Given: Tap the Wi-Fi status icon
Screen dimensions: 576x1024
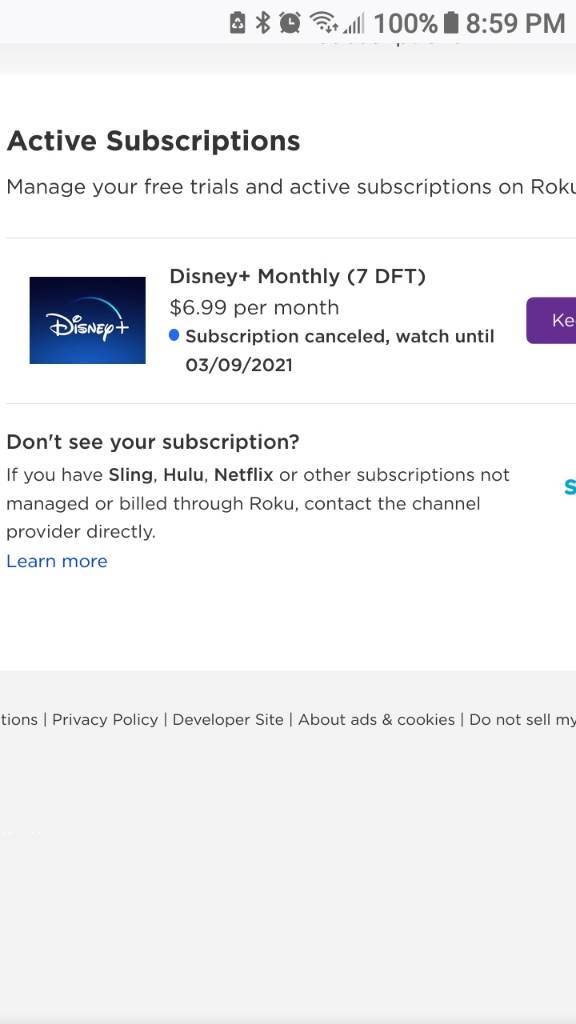Looking at the screenshot, I should click(x=323, y=22).
